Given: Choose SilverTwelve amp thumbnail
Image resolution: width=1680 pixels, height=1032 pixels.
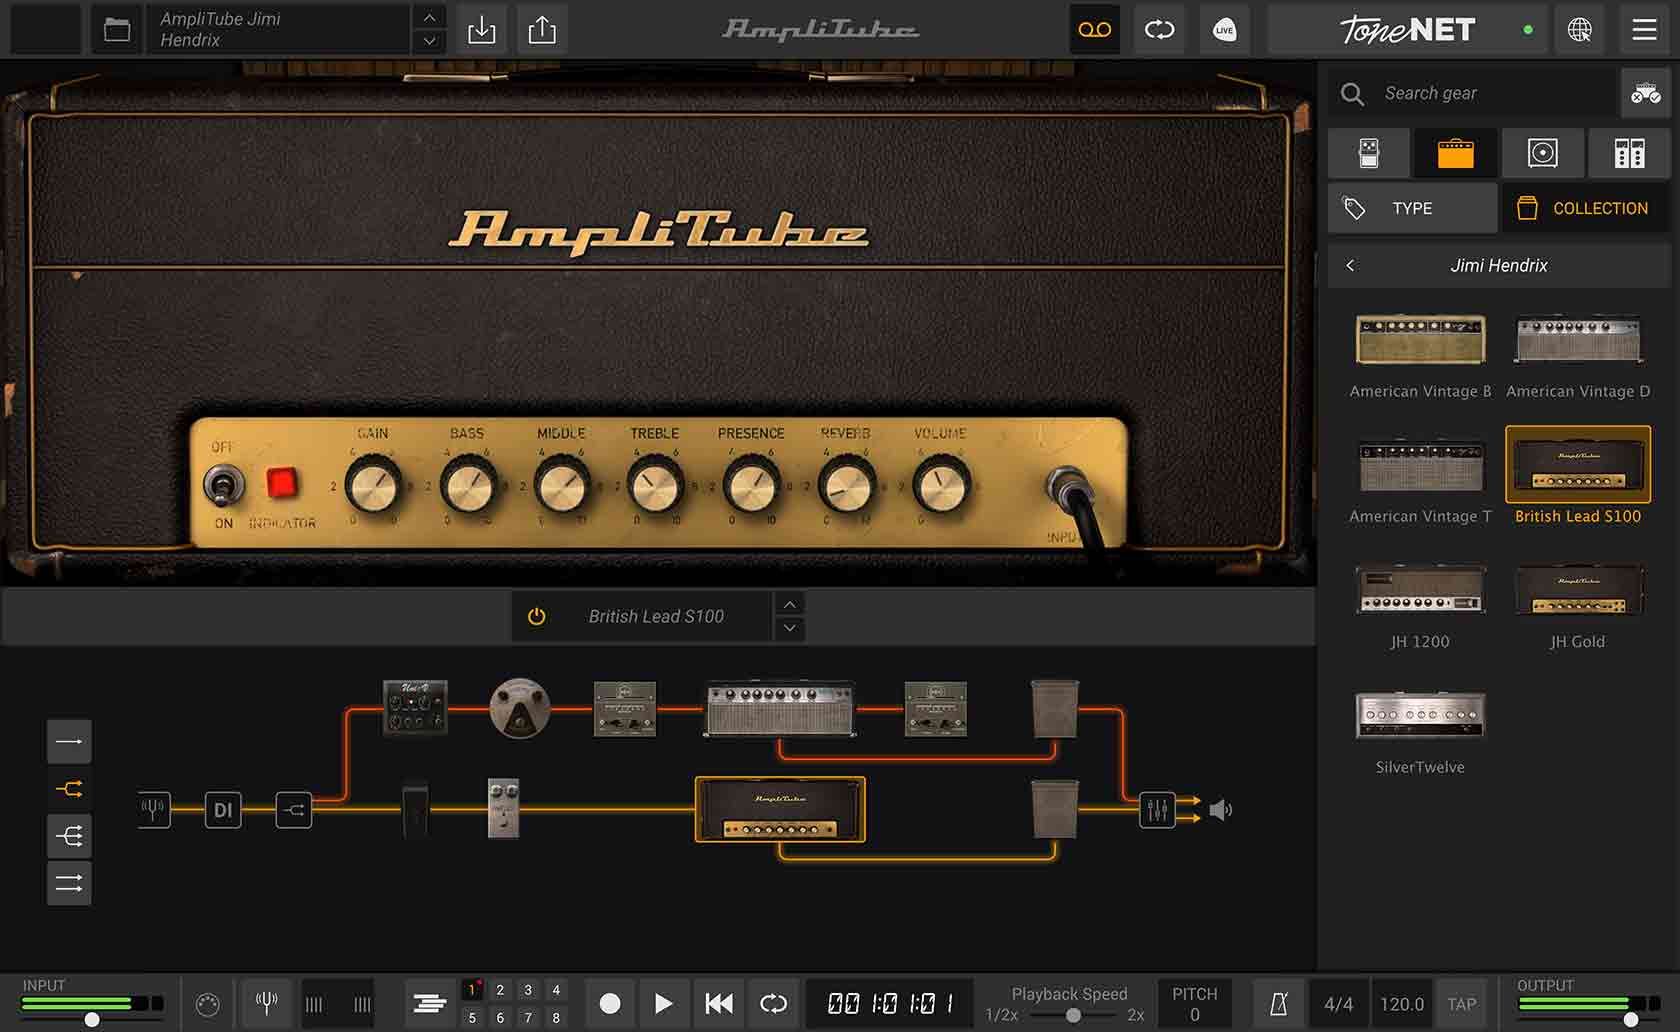Looking at the screenshot, I should pos(1420,715).
